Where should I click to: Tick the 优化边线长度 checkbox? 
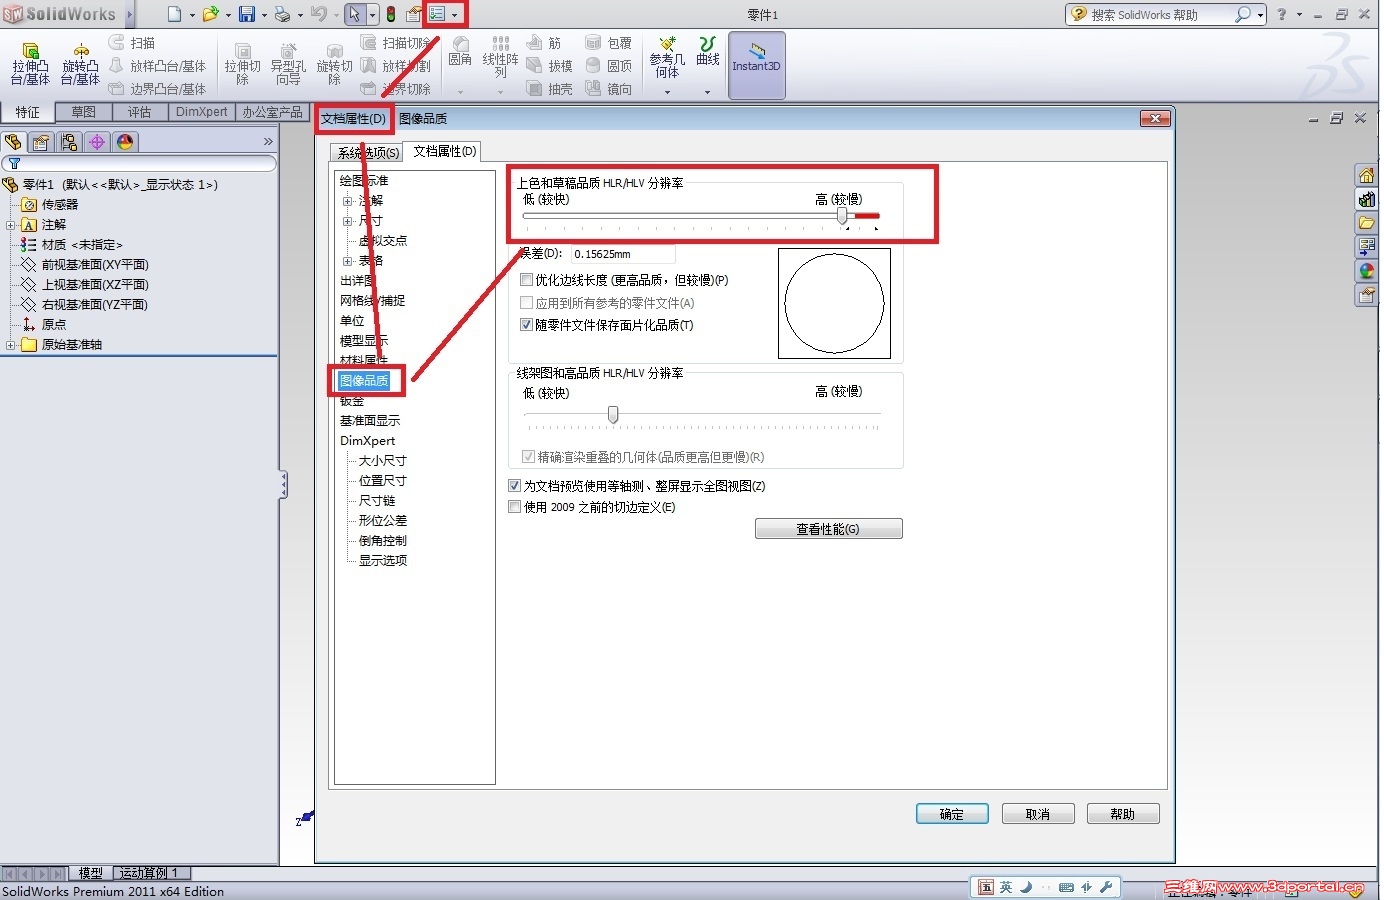point(526,280)
